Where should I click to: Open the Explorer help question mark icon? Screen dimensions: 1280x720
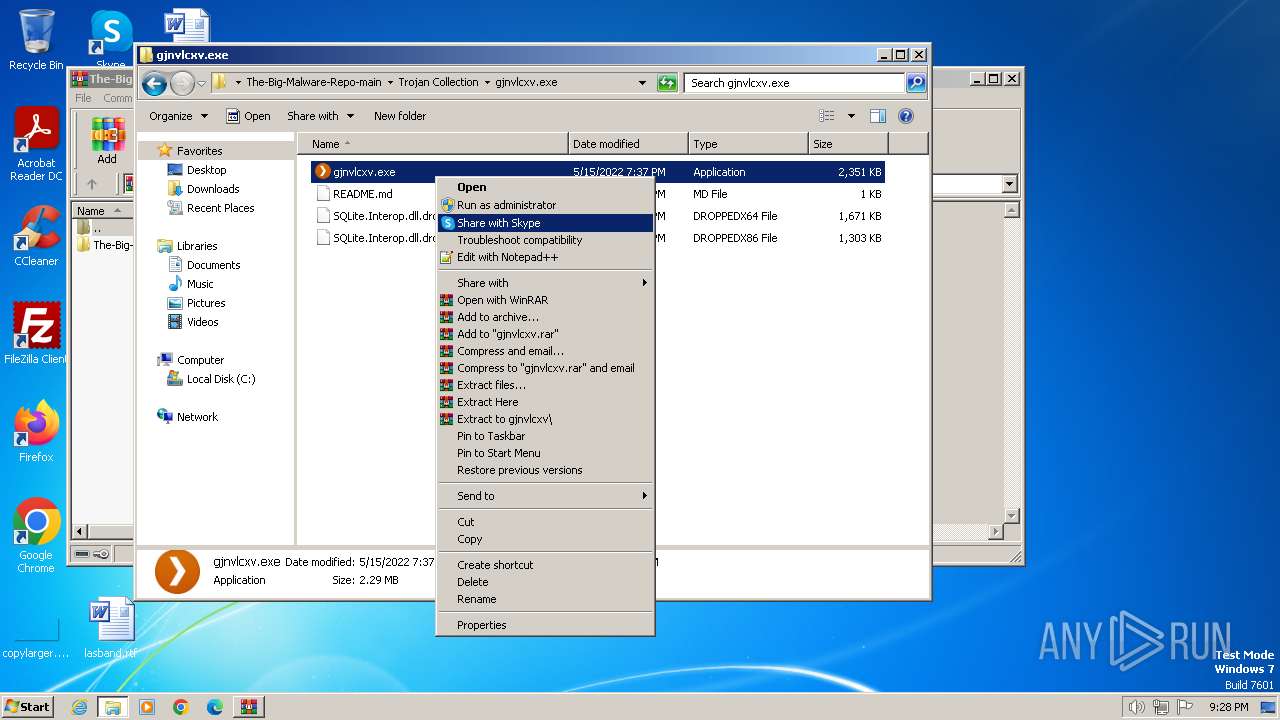[x=906, y=116]
